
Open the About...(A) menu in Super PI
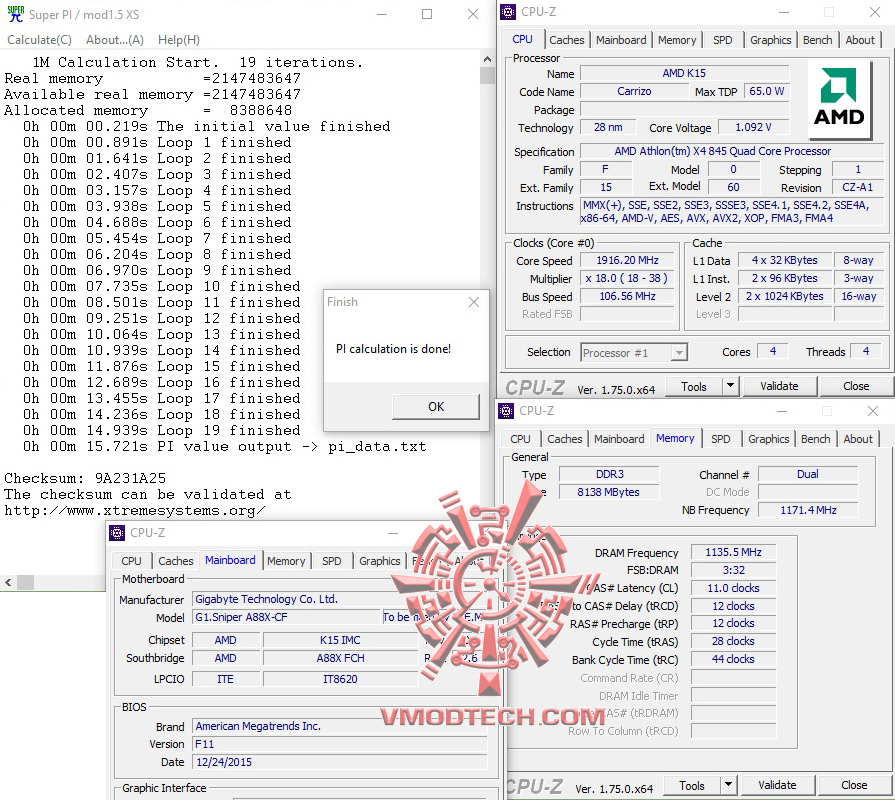(x=115, y=40)
